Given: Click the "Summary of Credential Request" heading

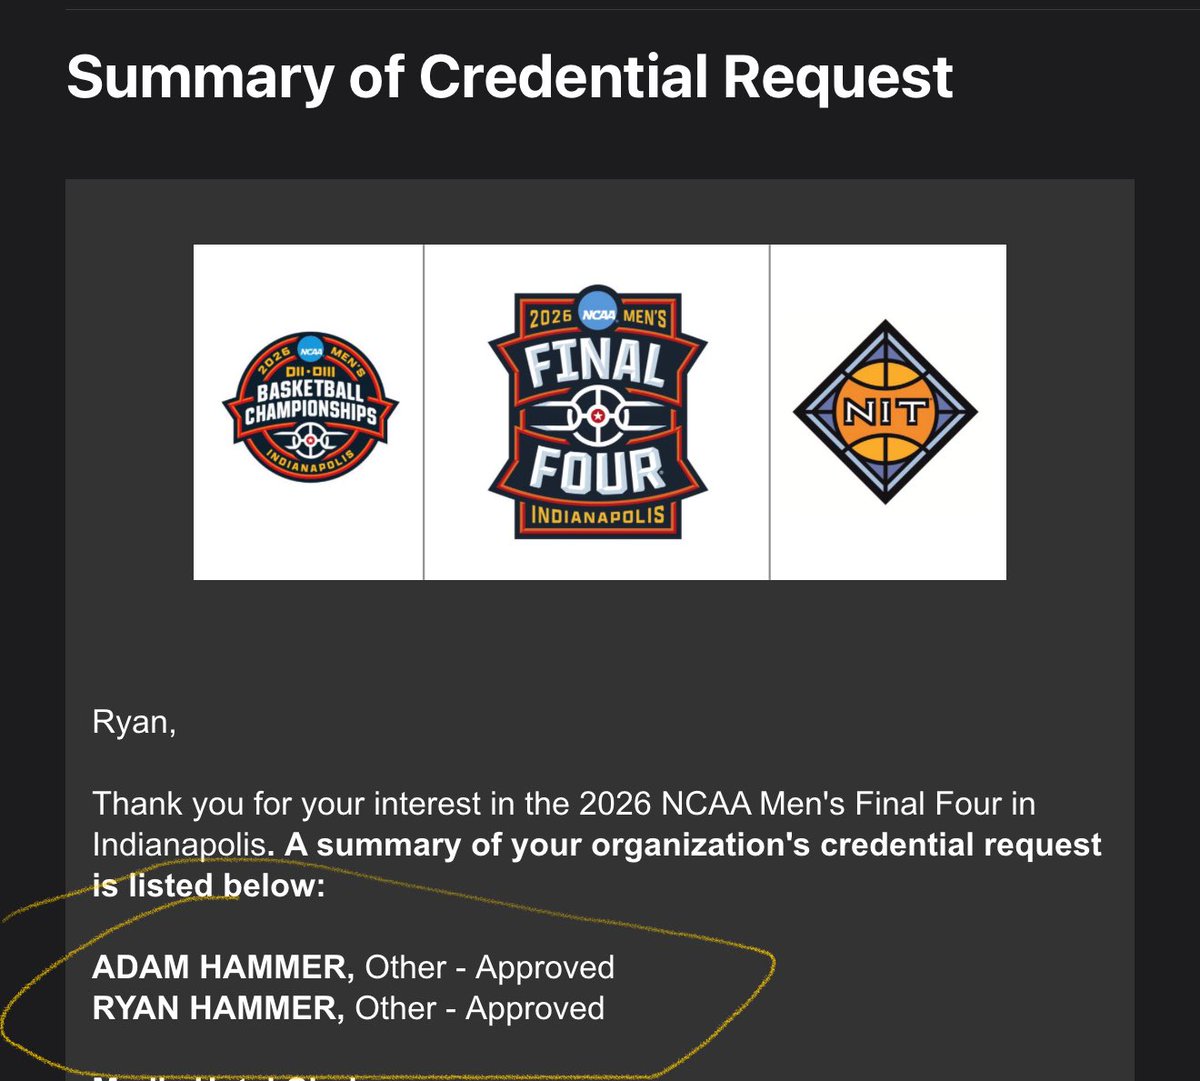Looking at the screenshot, I should tap(510, 78).
